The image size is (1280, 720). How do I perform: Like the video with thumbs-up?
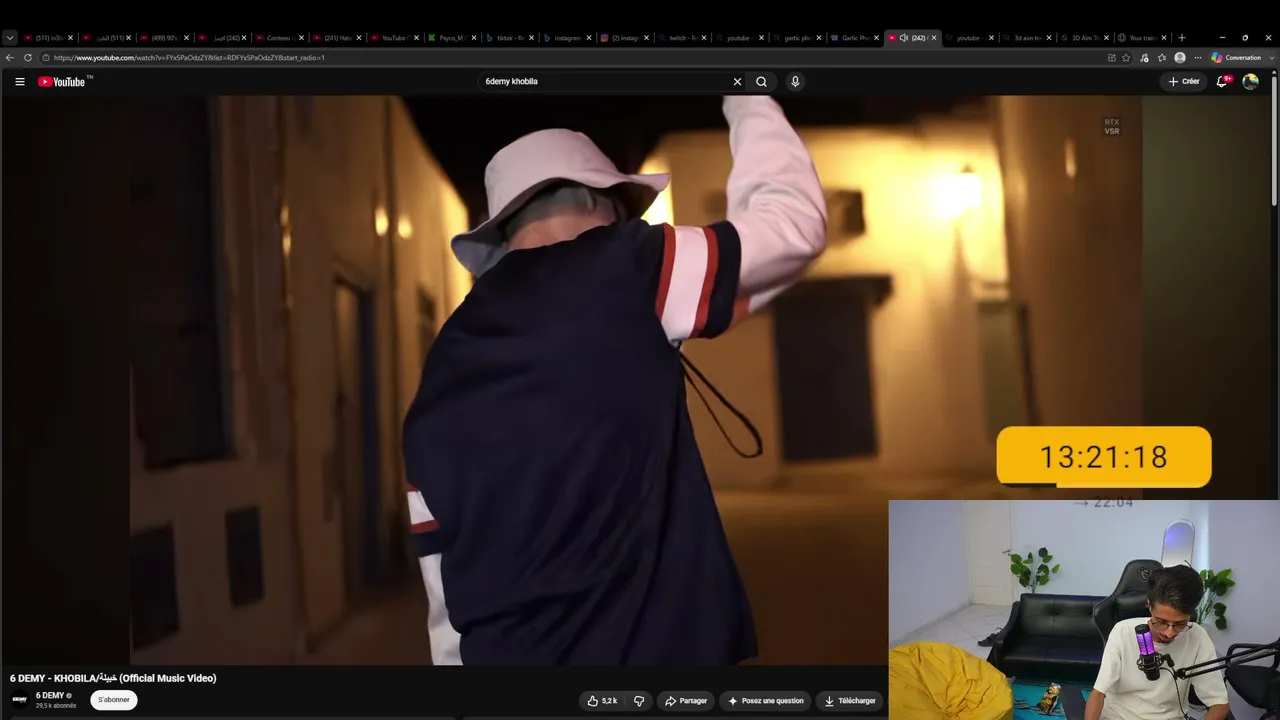point(602,701)
